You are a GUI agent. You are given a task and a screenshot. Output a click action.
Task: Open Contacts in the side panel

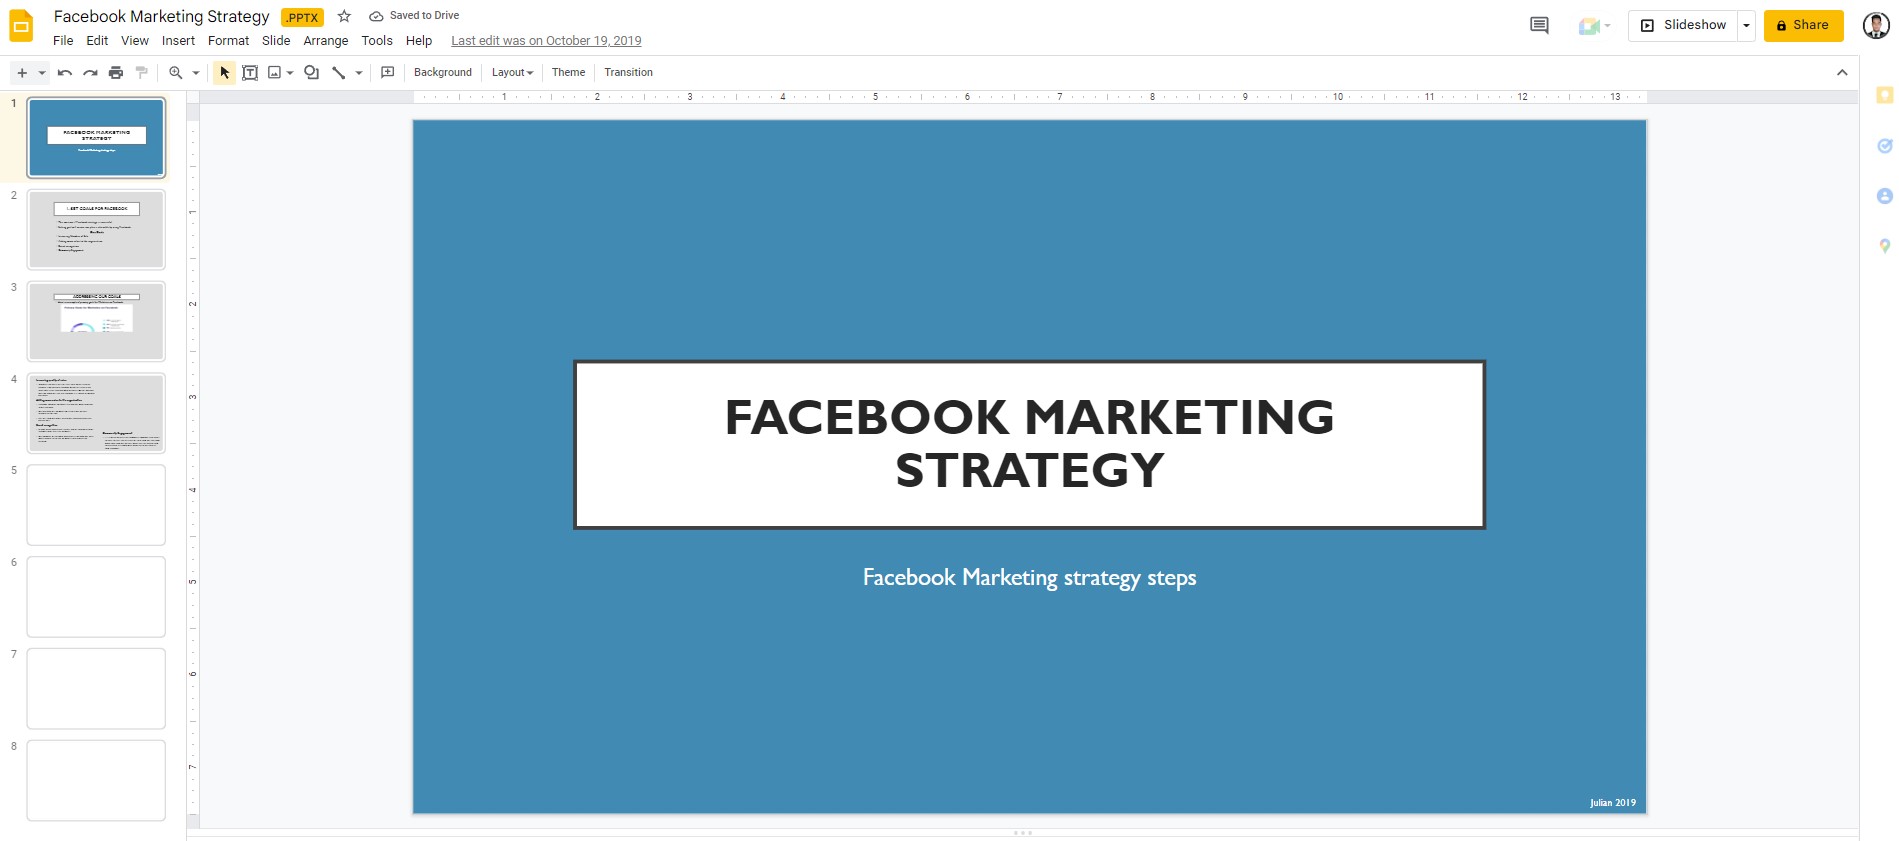(x=1885, y=196)
